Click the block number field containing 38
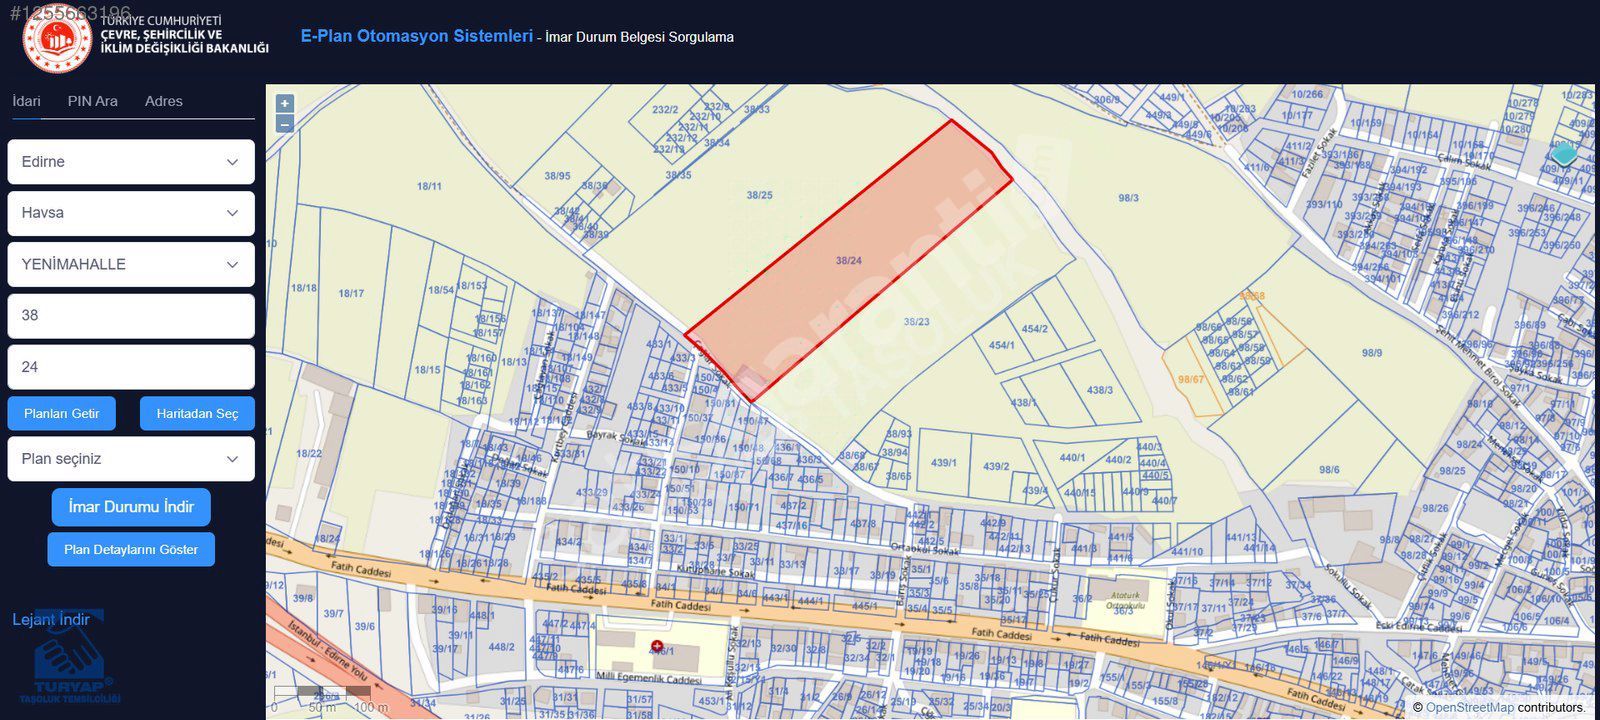The image size is (1600, 720). pos(131,316)
